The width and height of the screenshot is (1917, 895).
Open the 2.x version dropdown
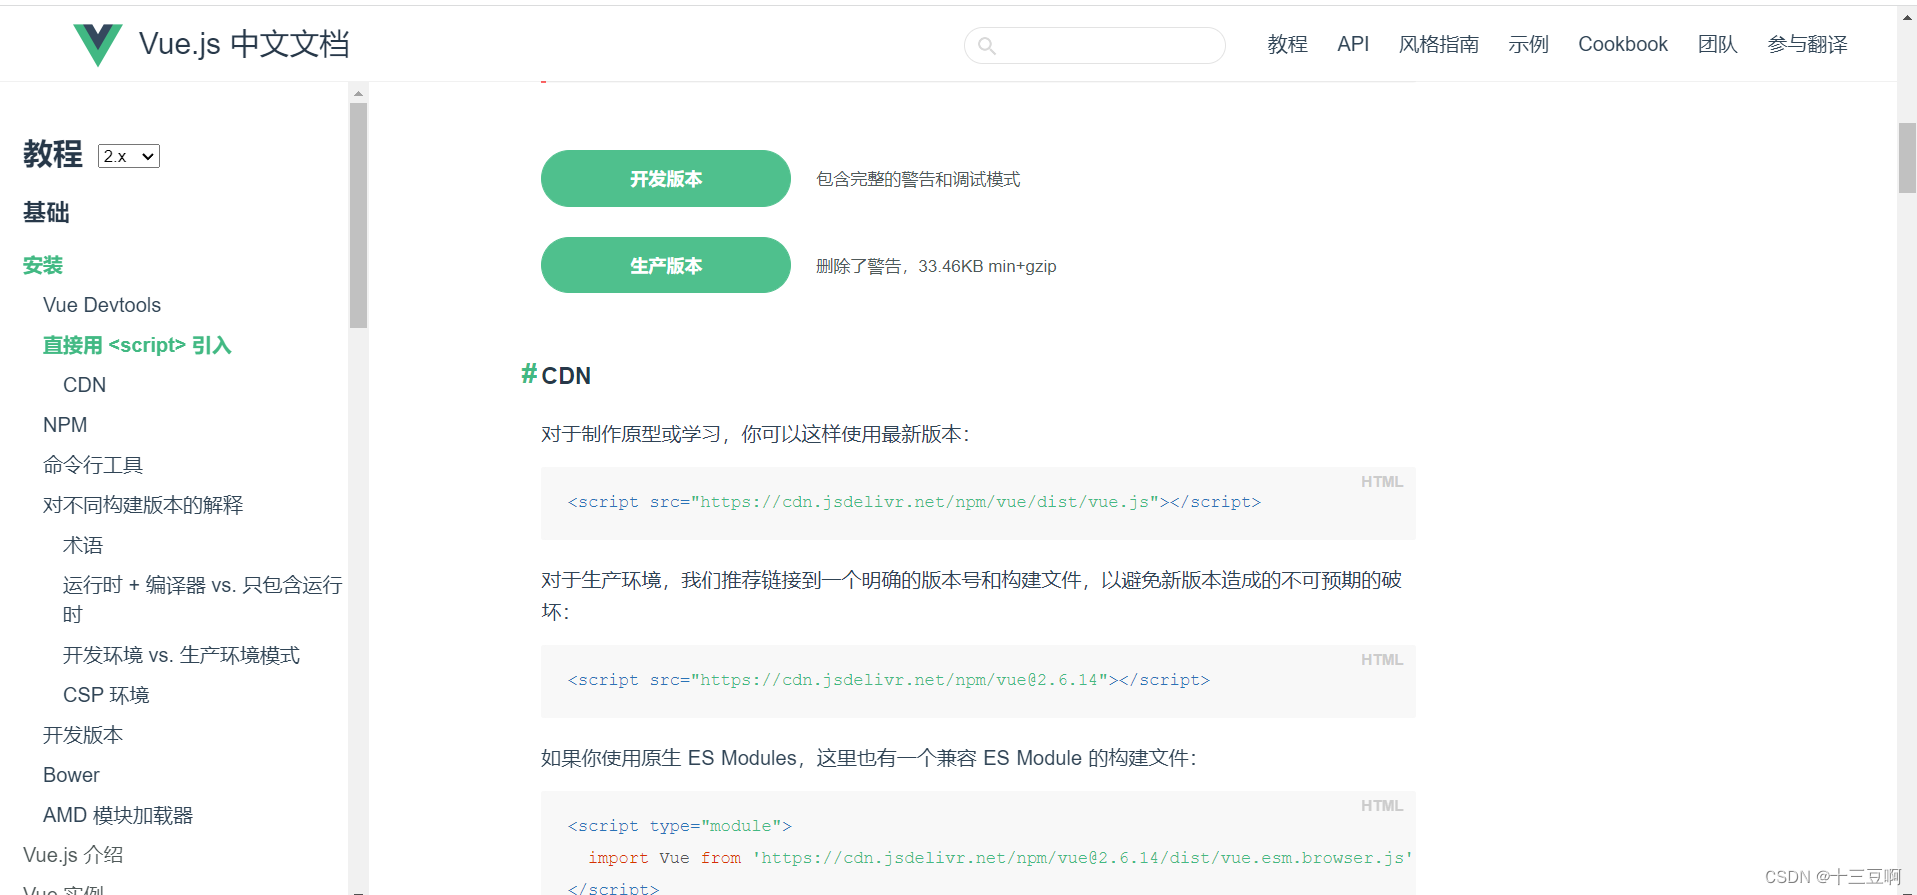[129, 156]
